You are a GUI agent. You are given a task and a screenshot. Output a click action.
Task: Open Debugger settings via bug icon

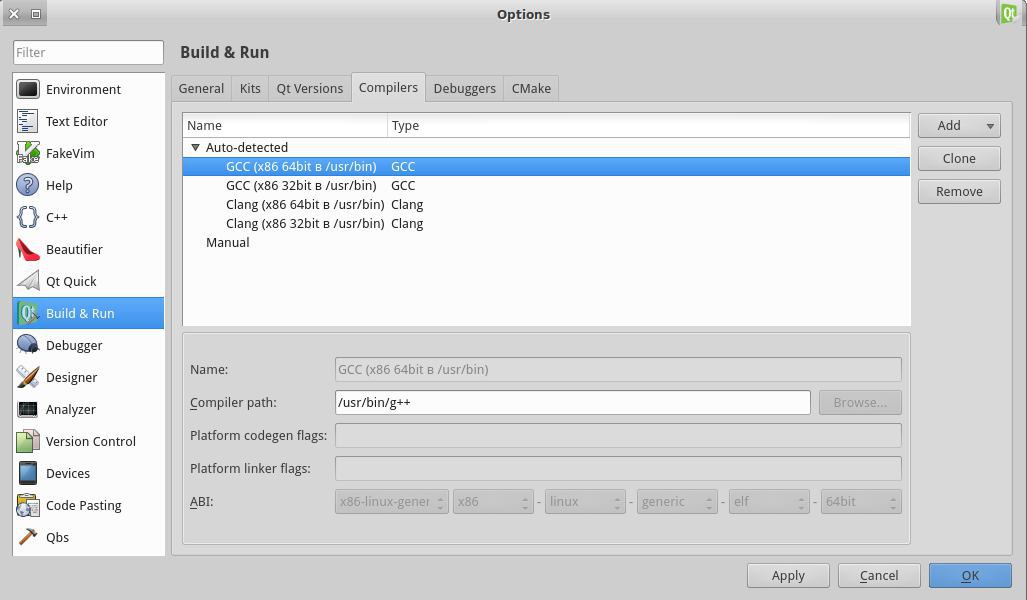[28, 345]
